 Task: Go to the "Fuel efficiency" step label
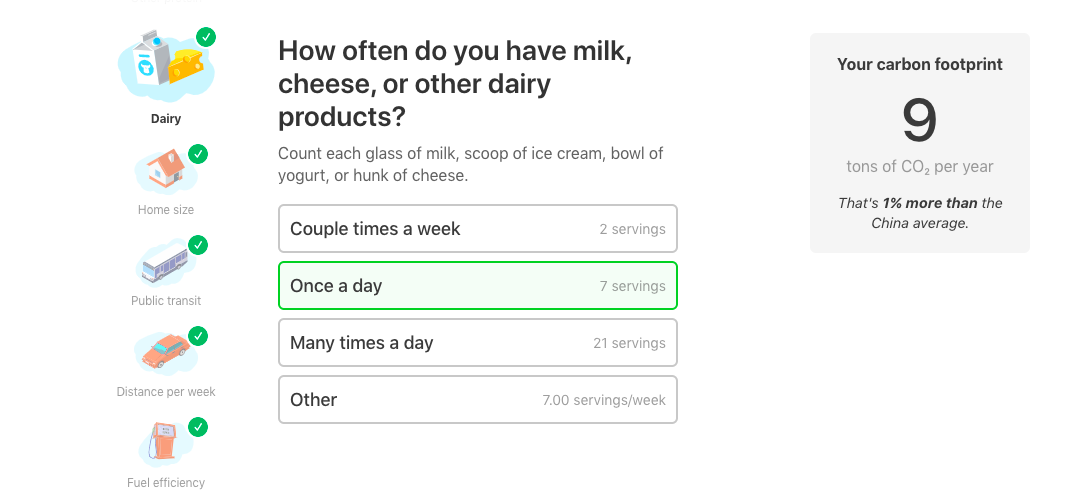click(x=166, y=483)
